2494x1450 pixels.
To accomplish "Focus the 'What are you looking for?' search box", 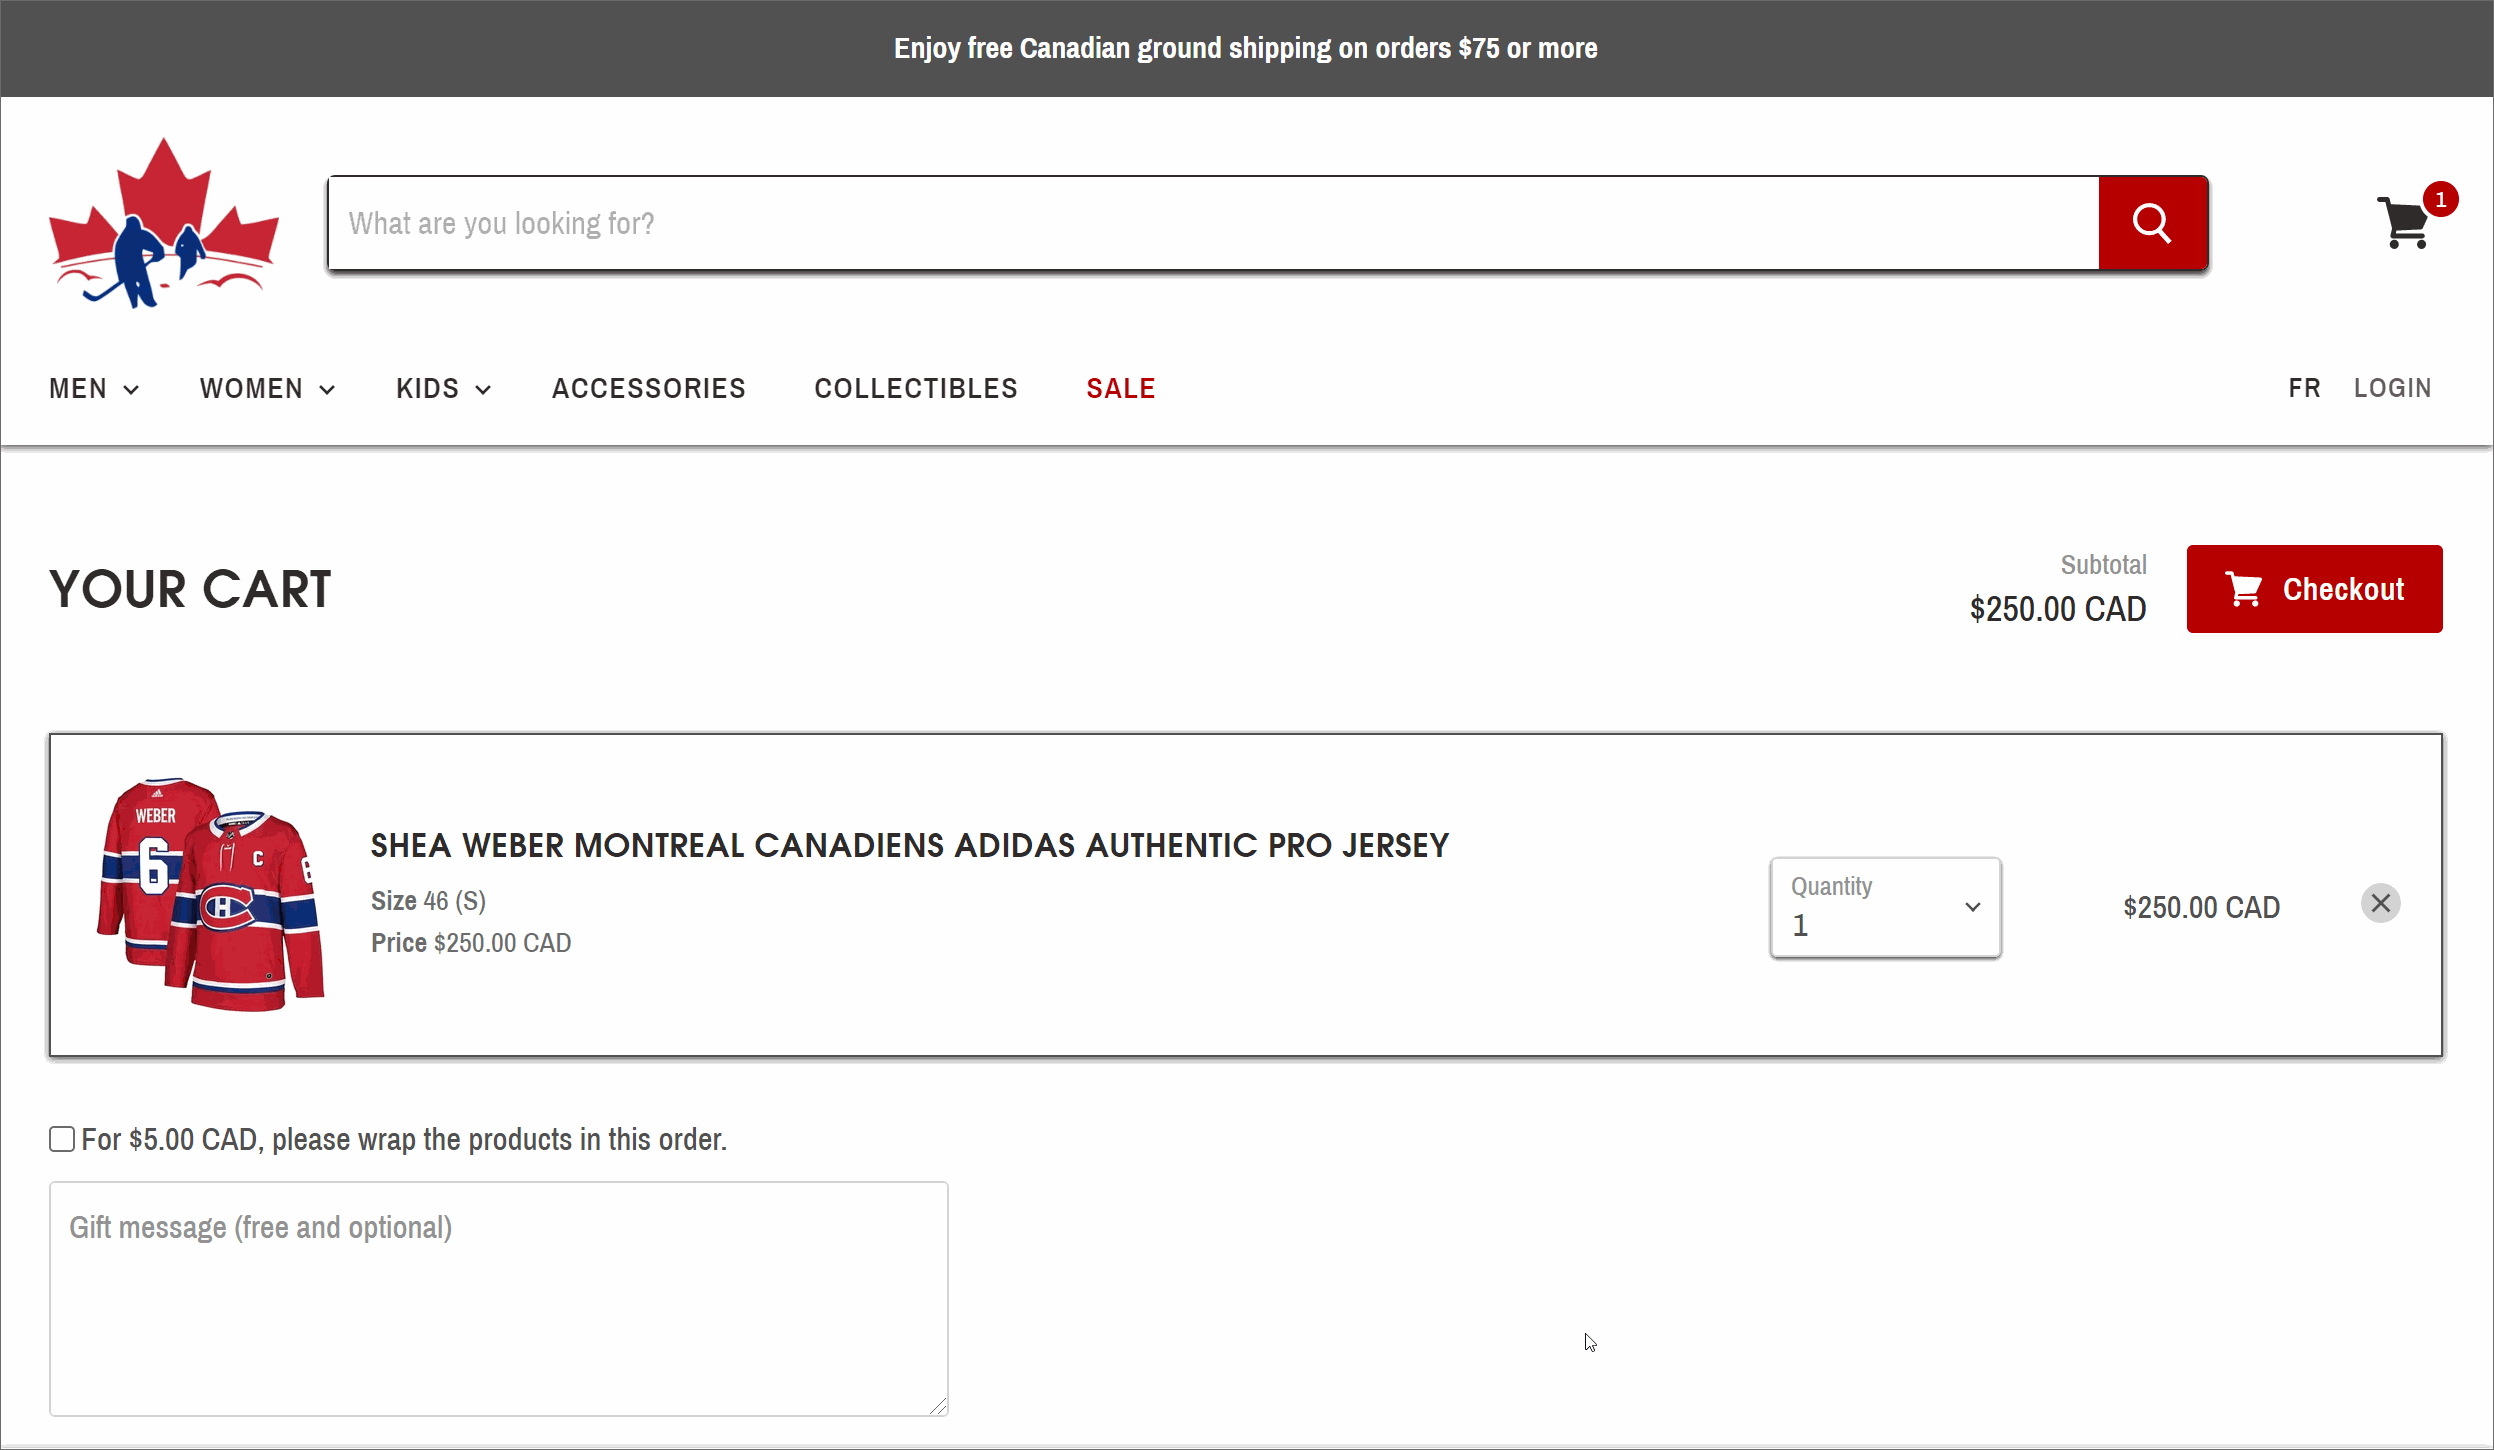I will click(1213, 223).
